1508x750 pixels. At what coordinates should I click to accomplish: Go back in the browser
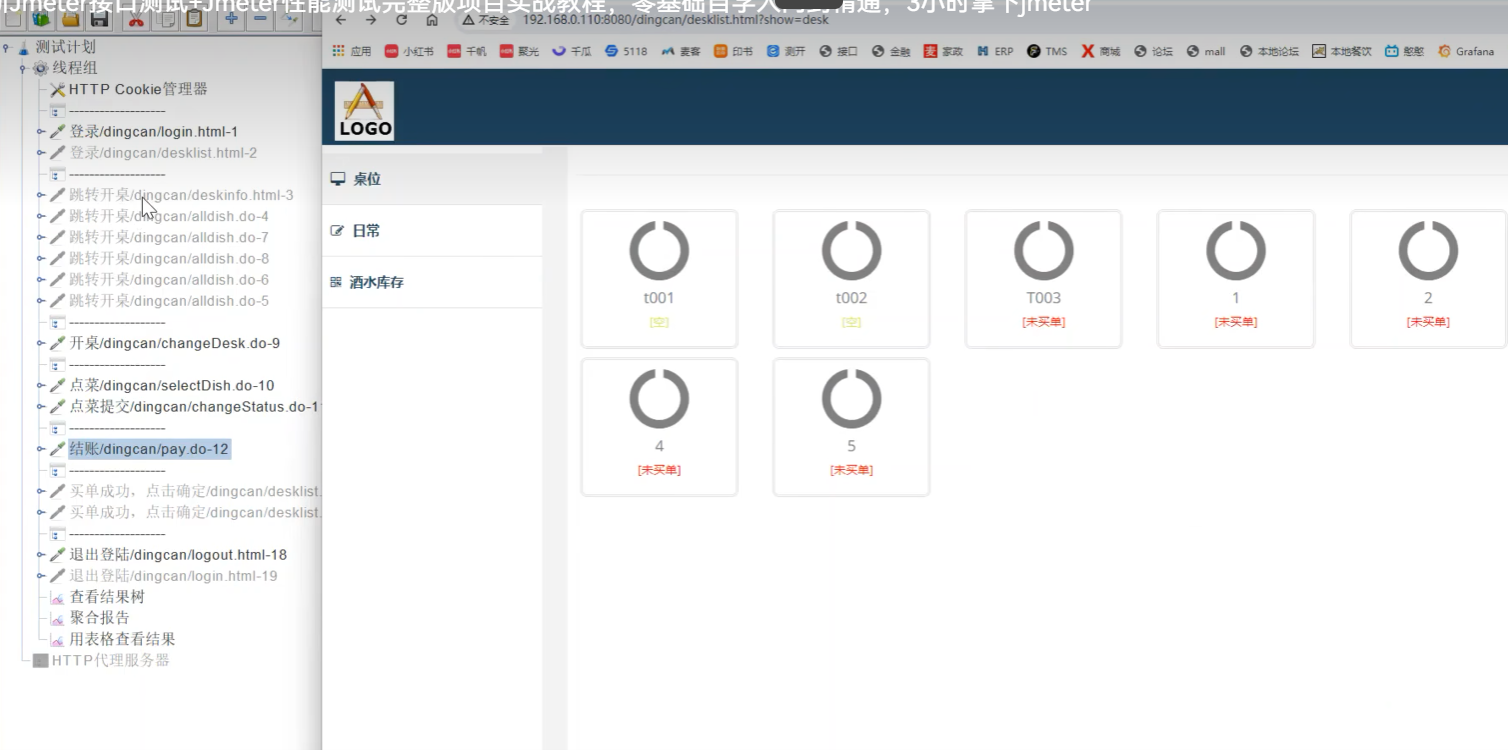(341, 20)
